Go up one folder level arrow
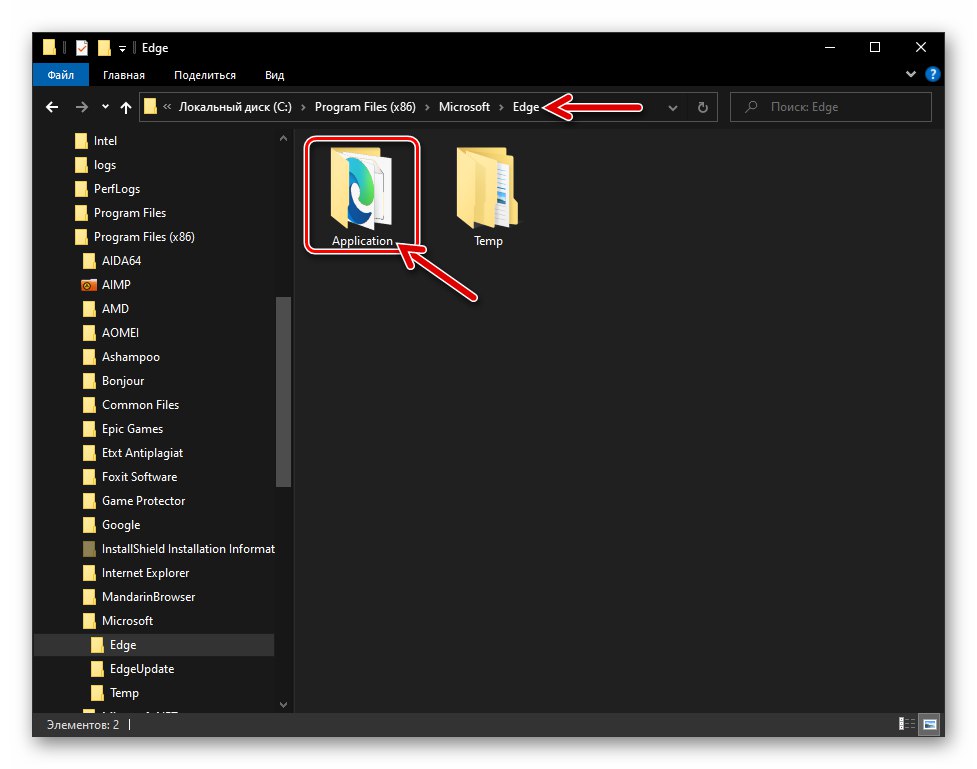Viewport: 977px width, 769px height. [126, 107]
